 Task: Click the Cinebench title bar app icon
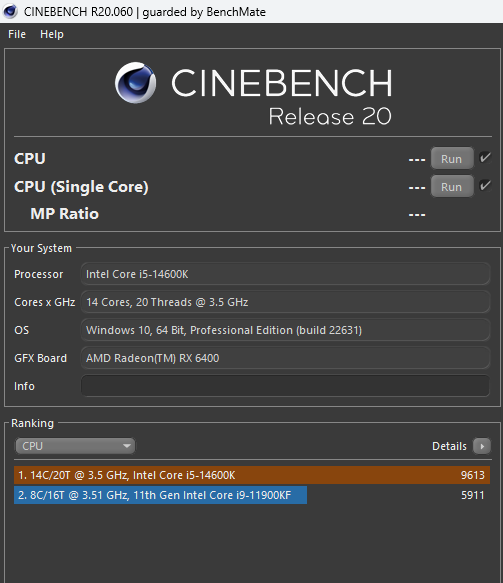point(10,11)
